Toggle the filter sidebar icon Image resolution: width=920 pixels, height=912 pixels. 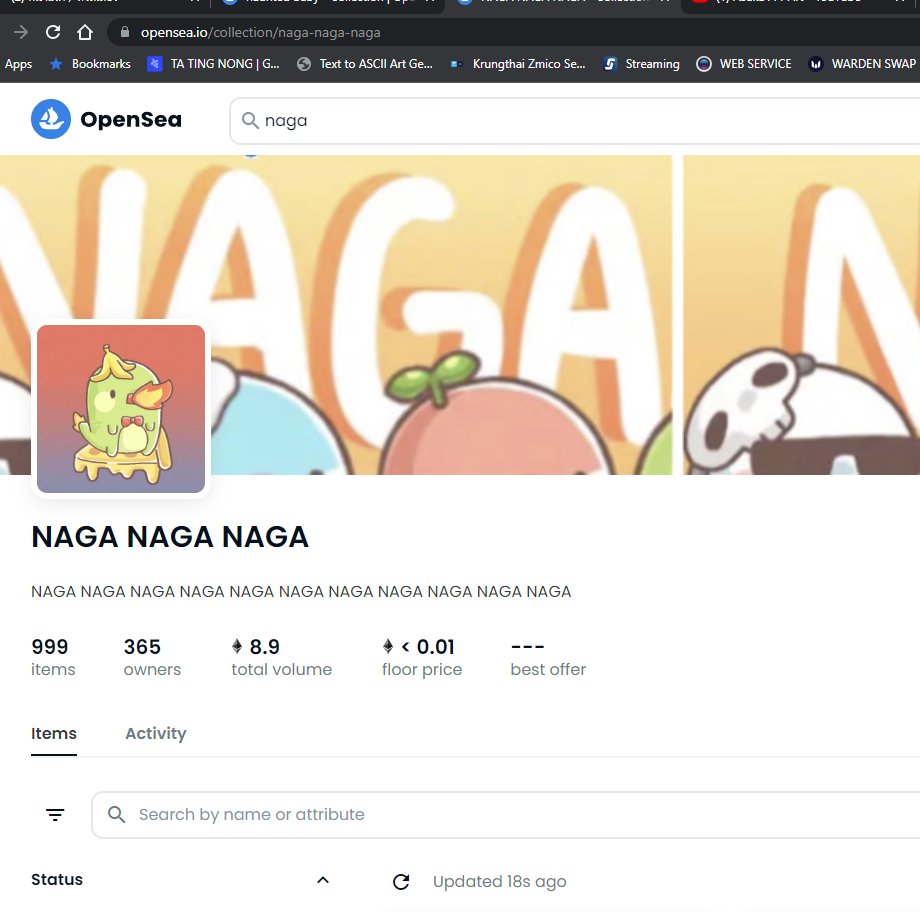coord(55,815)
